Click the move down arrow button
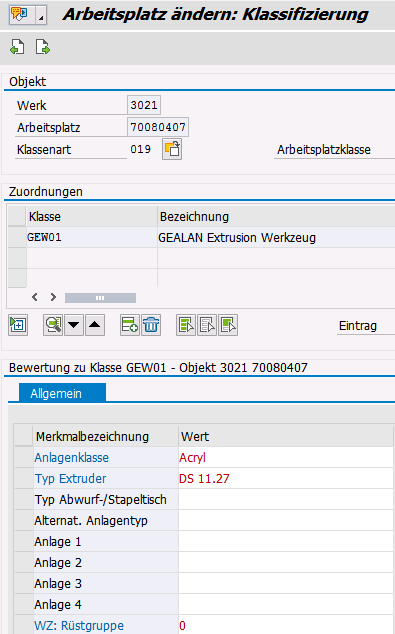The height and width of the screenshot is (634, 395). (74, 325)
